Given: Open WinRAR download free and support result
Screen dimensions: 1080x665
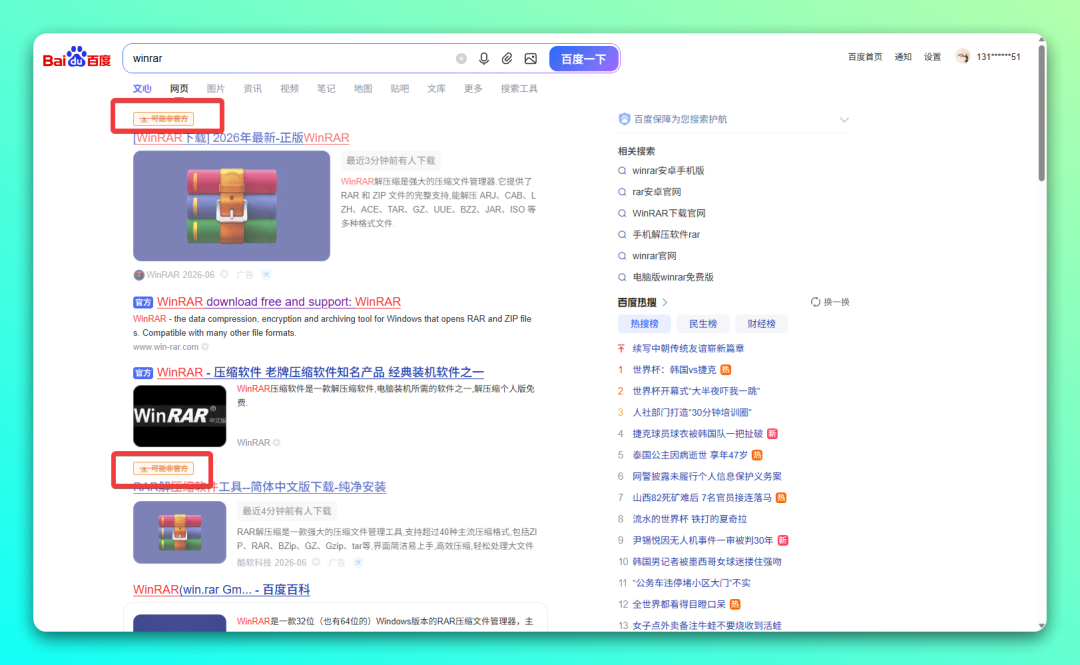Looking at the screenshot, I should [x=279, y=302].
